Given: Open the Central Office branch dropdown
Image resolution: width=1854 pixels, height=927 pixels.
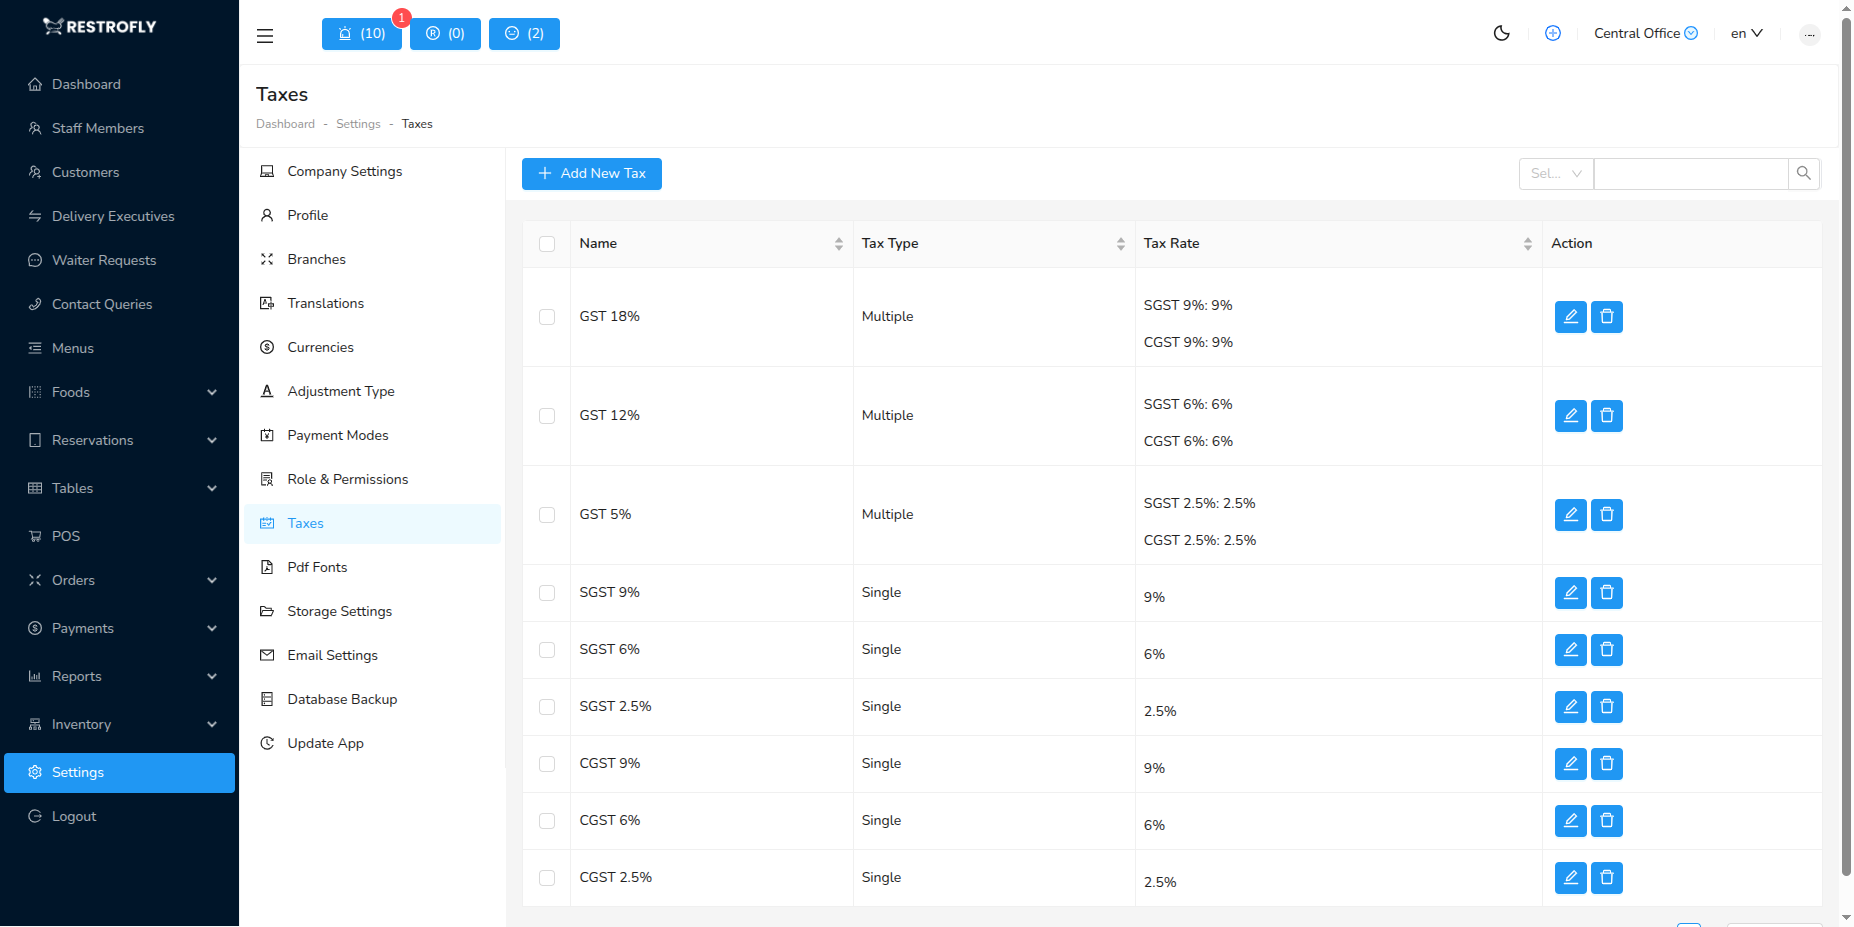Looking at the screenshot, I should (x=1645, y=33).
